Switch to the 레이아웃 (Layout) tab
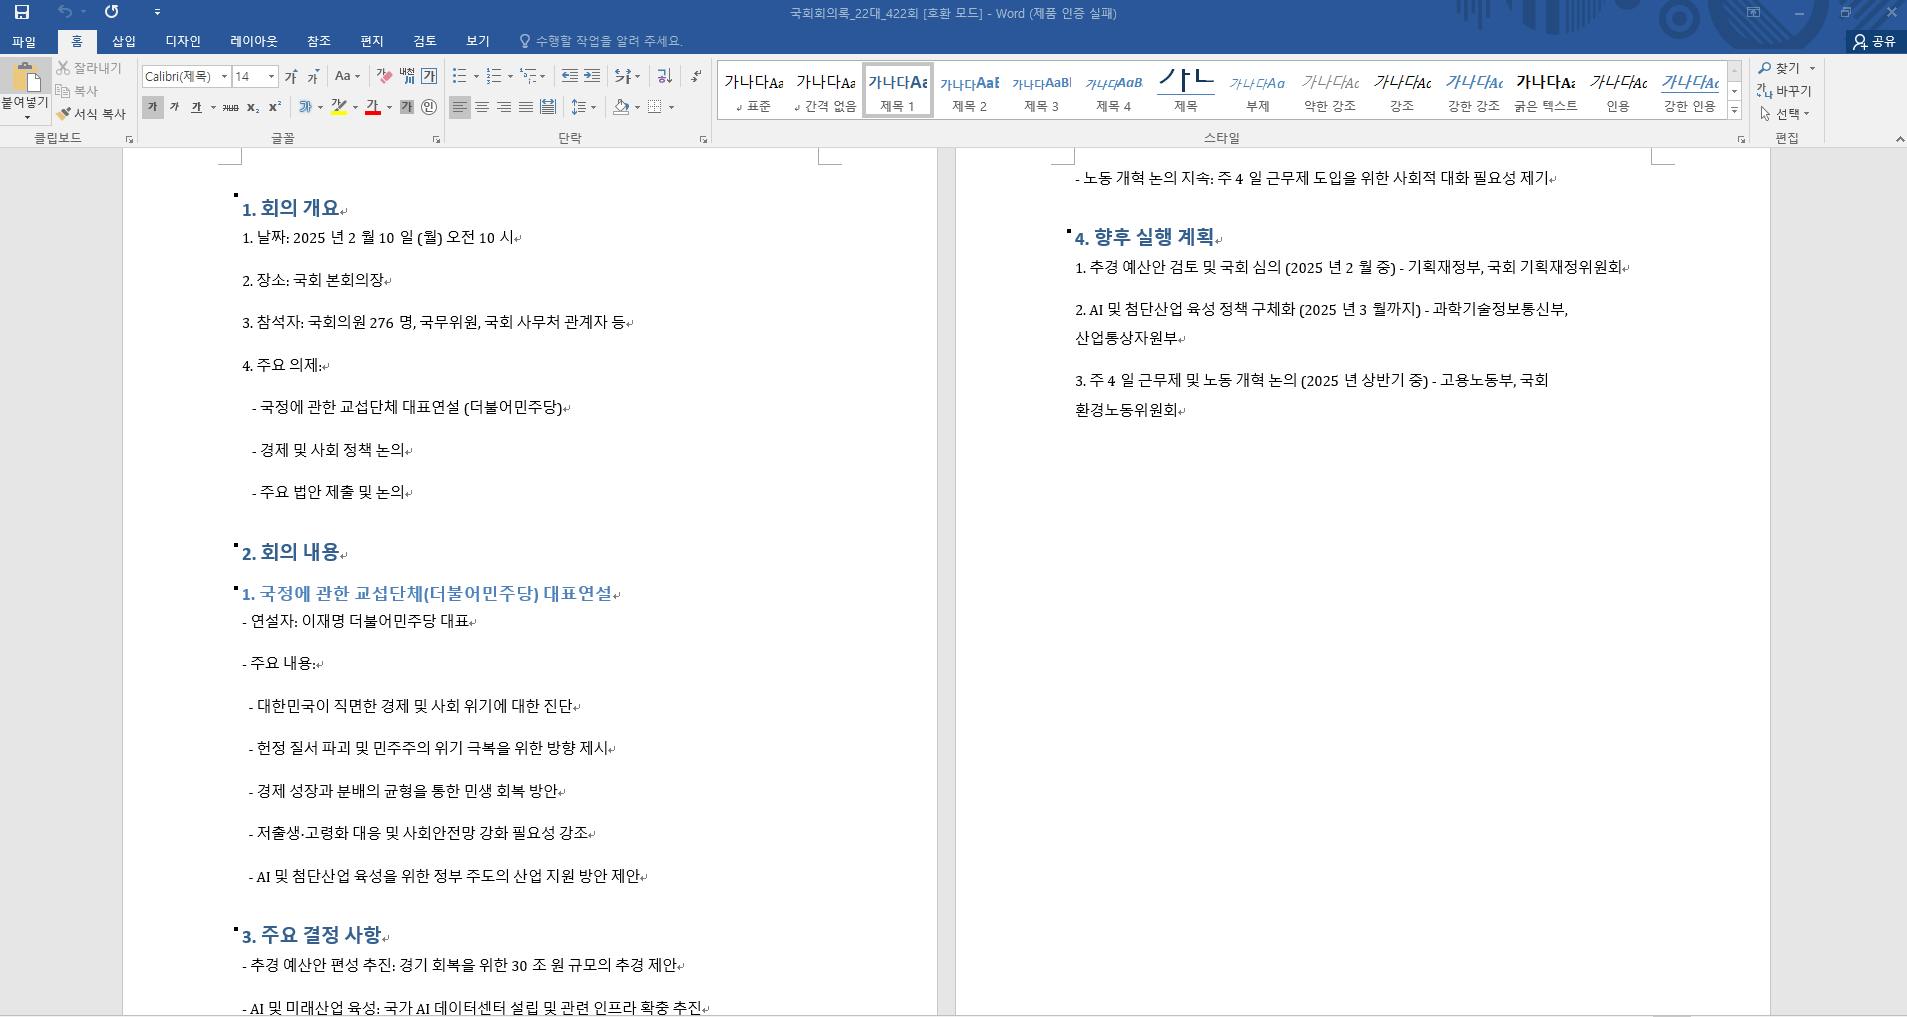Image resolution: width=1907 pixels, height=1017 pixels. click(x=253, y=41)
